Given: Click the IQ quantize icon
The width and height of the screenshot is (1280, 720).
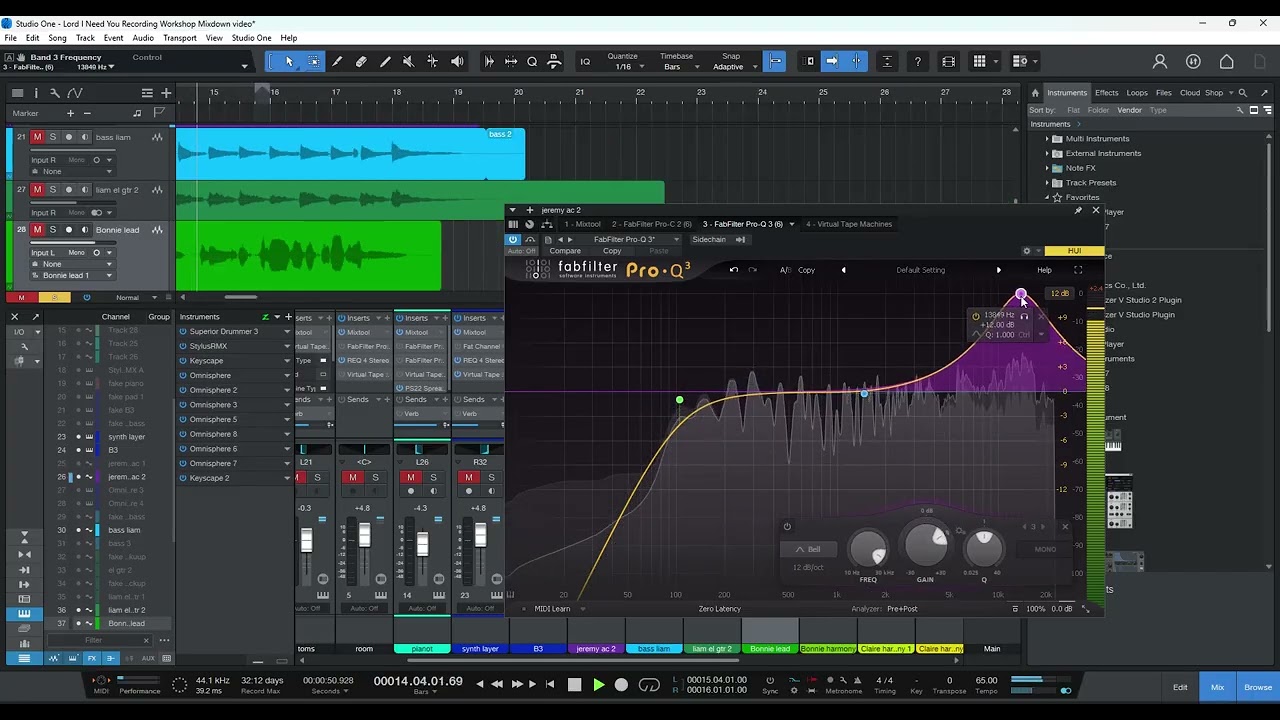Looking at the screenshot, I should tap(585, 61).
